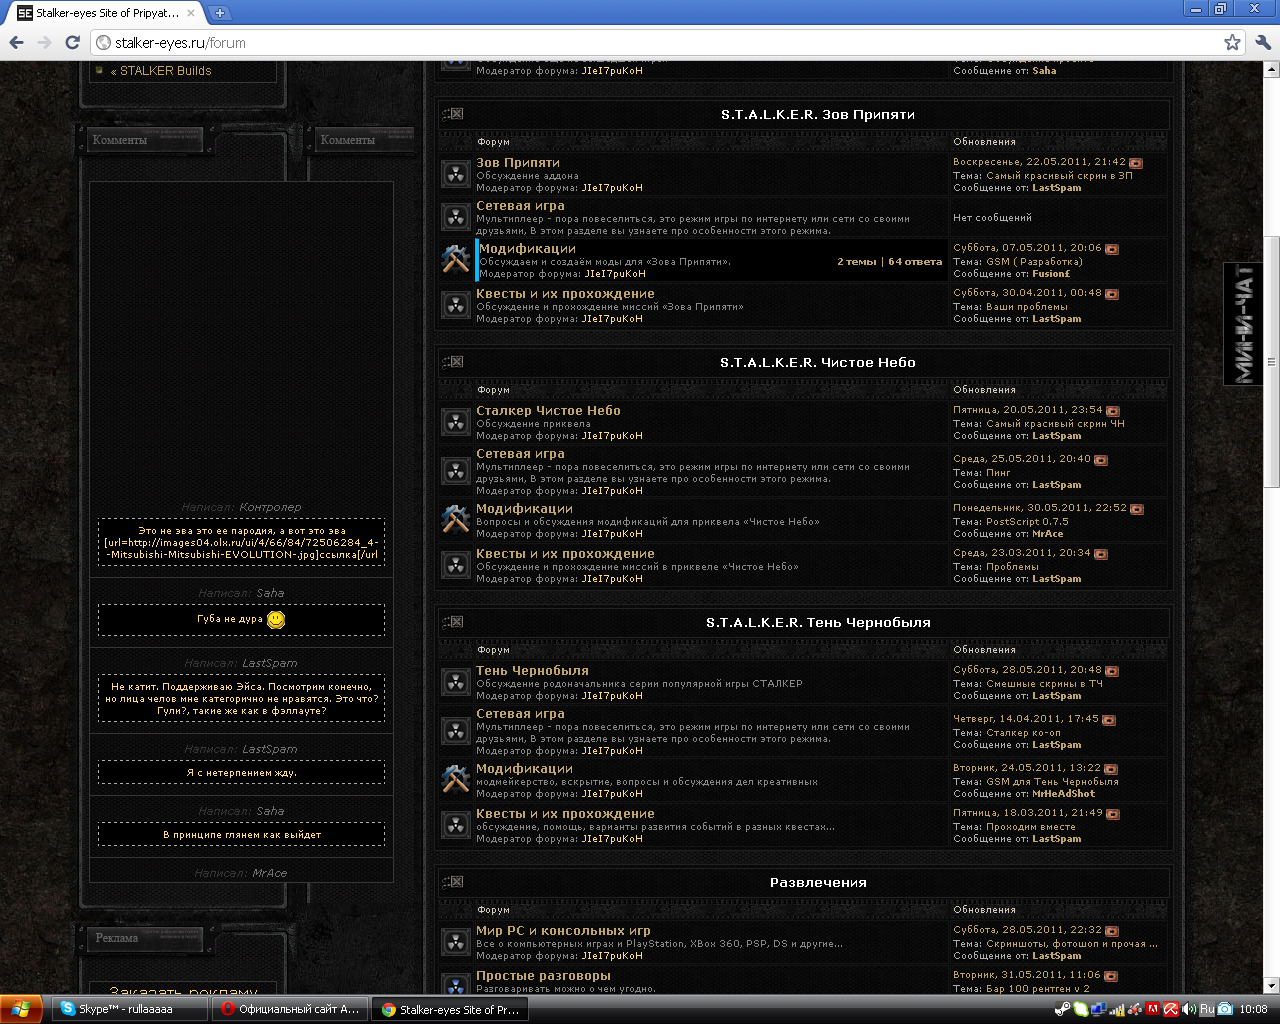Click tools icon beside Модификации in Тень Чернобыля section
The image size is (1280, 1024).
pos(456,780)
